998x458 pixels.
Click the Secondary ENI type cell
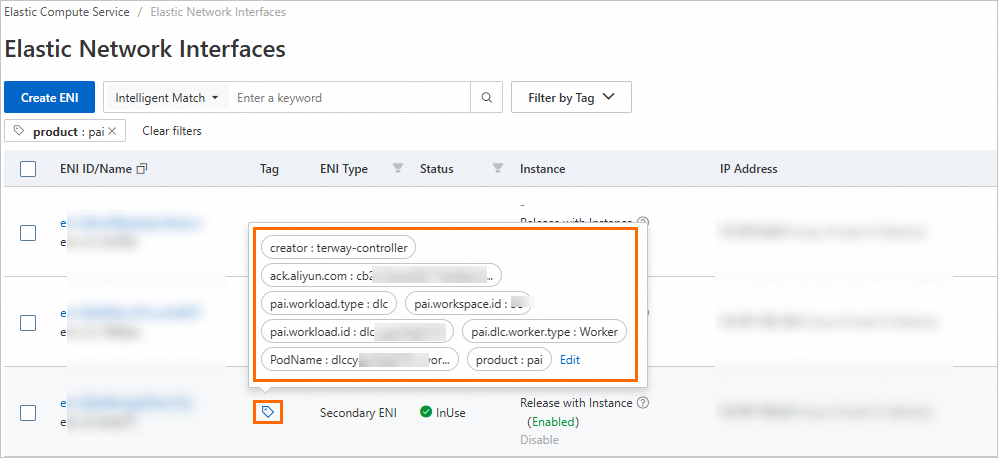click(x=358, y=413)
